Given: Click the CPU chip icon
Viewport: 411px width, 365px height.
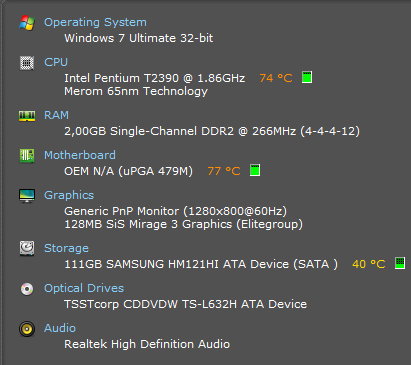Looking at the screenshot, I should pyautogui.click(x=27, y=63).
